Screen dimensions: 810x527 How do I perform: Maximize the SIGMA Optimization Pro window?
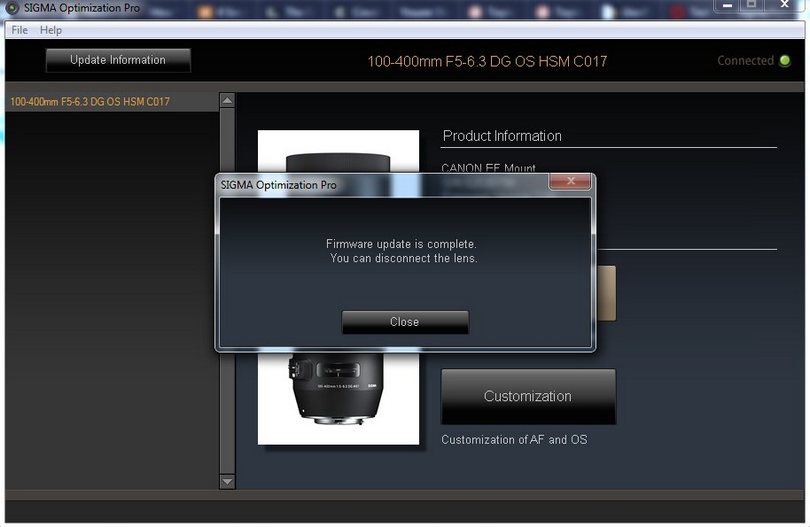pyautogui.click(x=752, y=5)
